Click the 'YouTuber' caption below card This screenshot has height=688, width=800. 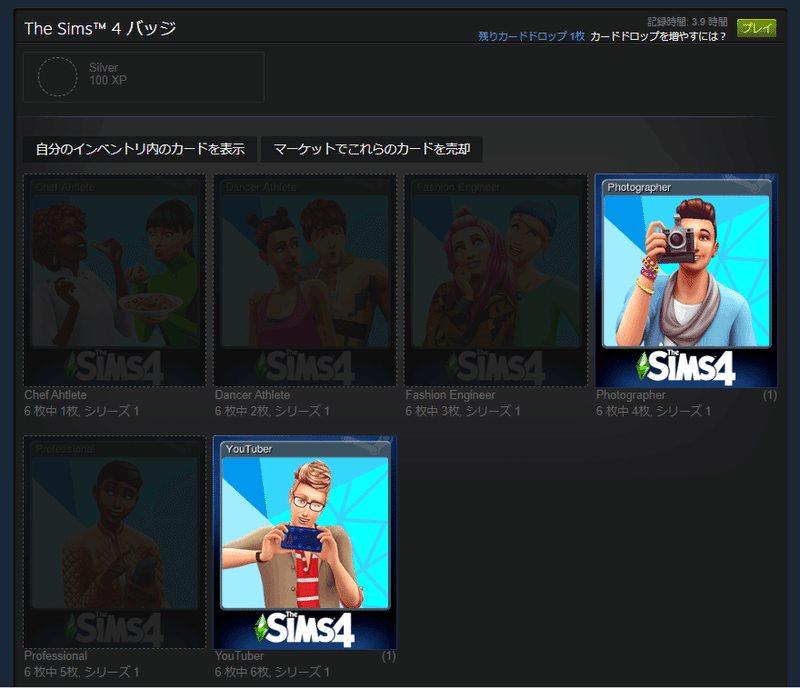click(239, 656)
